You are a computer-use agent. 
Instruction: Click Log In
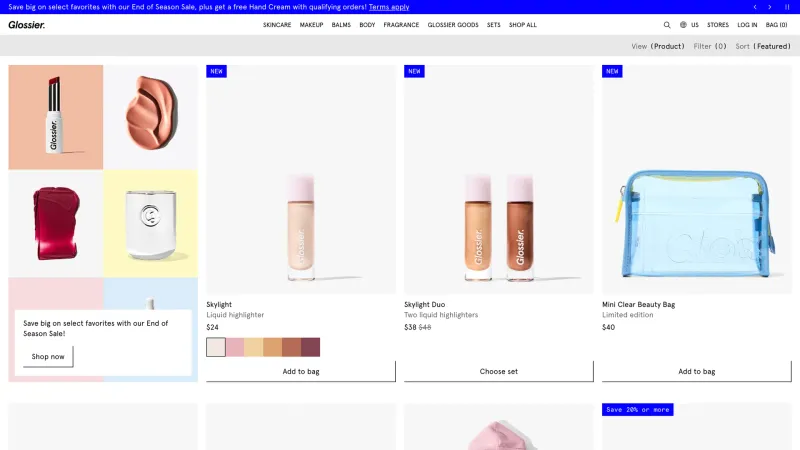click(747, 24)
